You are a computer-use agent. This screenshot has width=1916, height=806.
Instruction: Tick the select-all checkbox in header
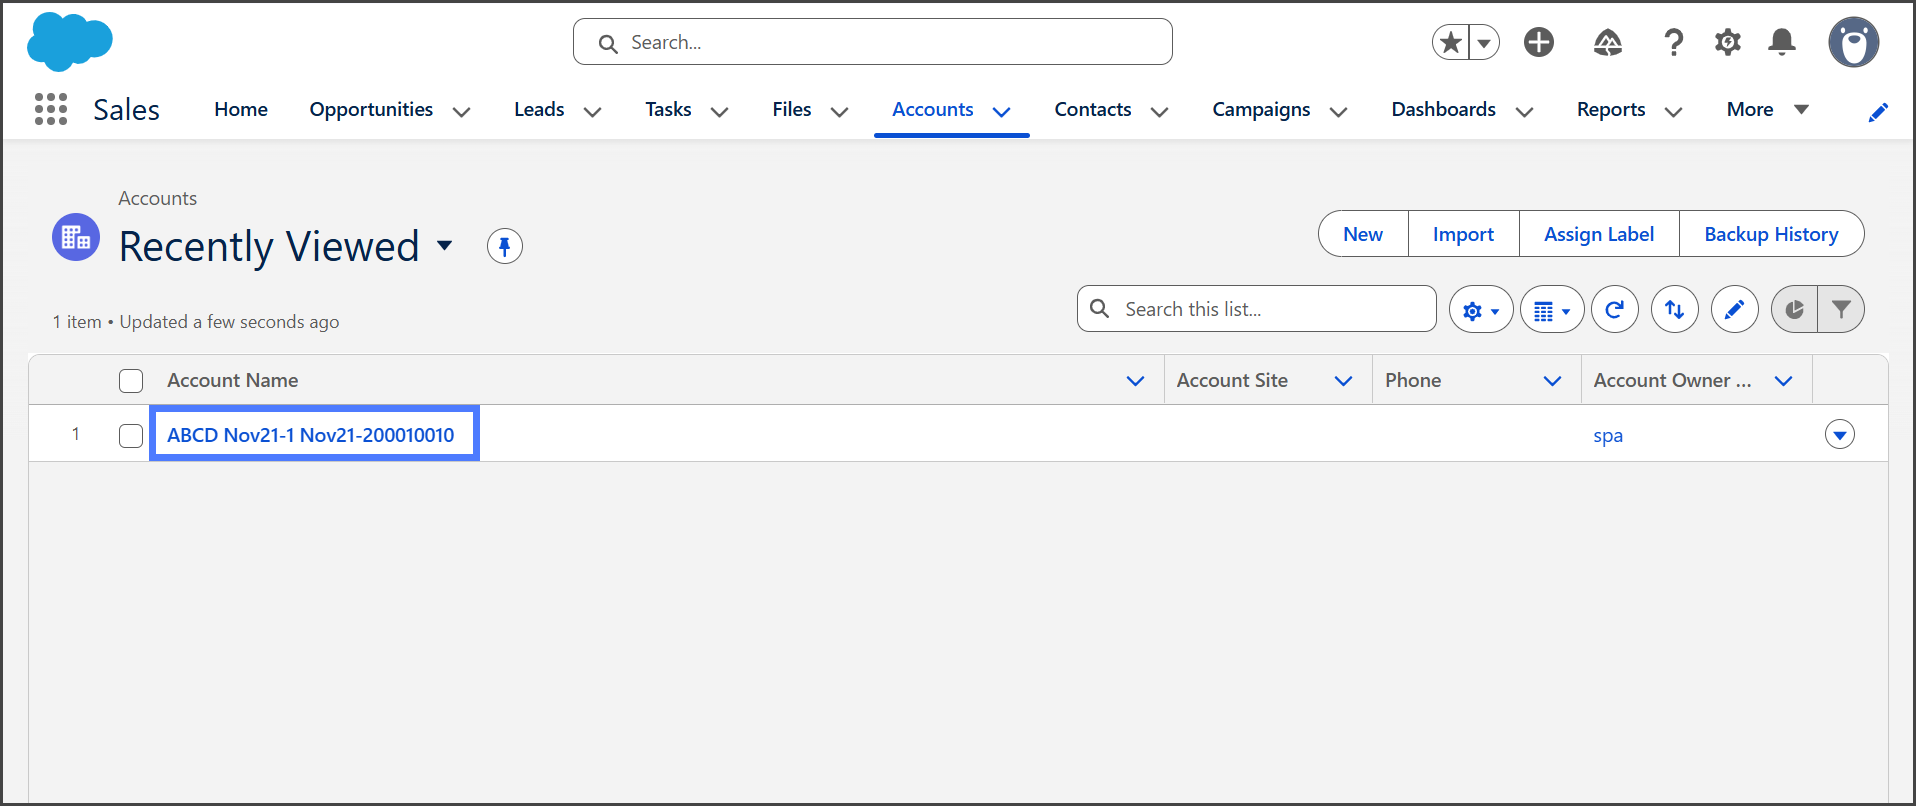pyautogui.click(x=131, y=381)
